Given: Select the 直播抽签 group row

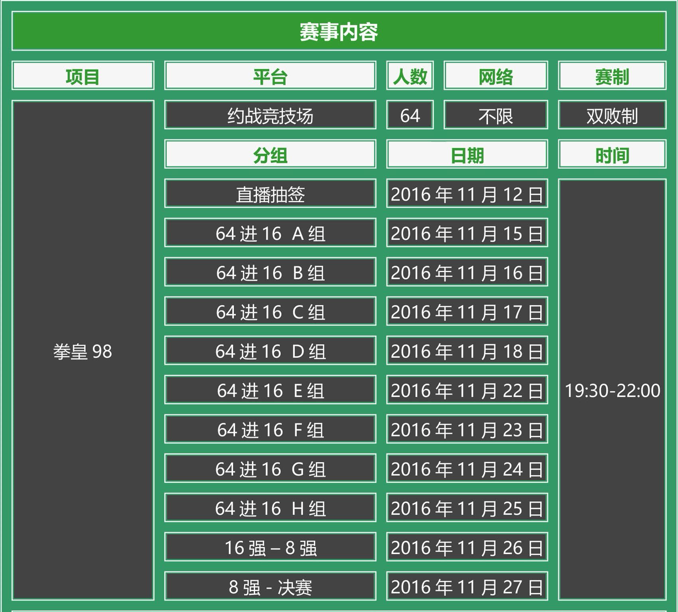Looking at the screenshot, I should tap(270, 194).
